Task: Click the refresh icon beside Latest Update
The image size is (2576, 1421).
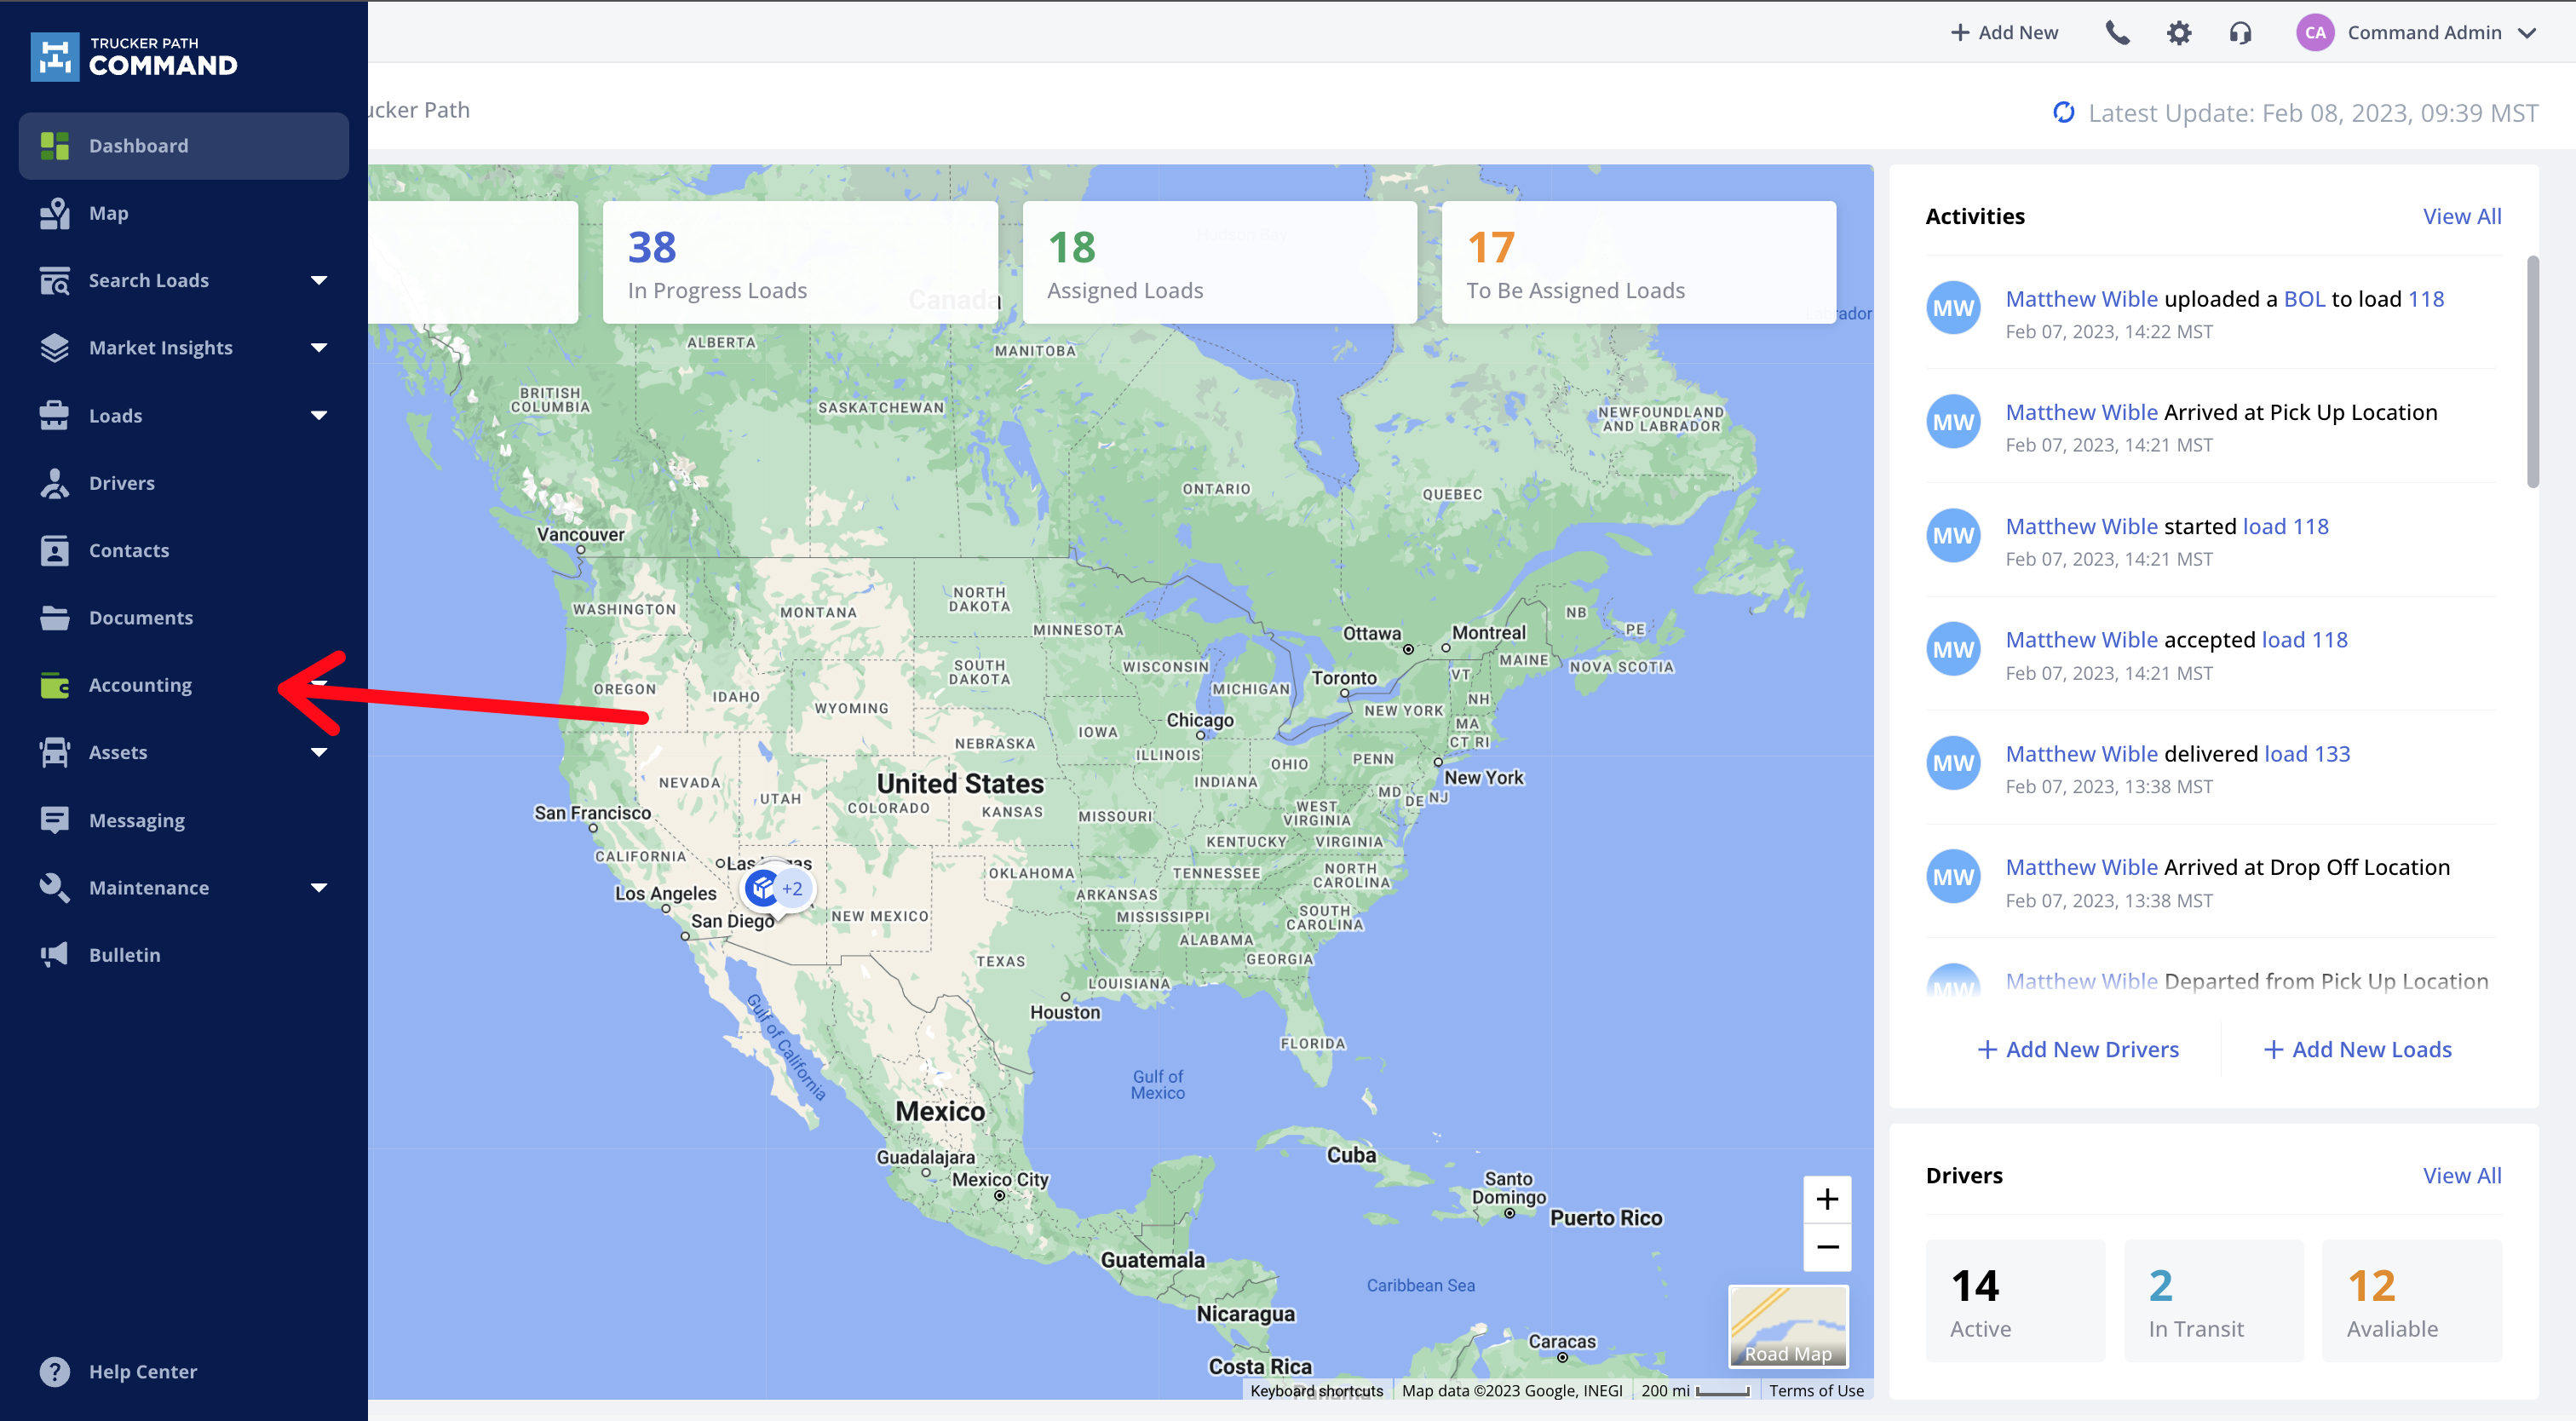Action: 2064,112
